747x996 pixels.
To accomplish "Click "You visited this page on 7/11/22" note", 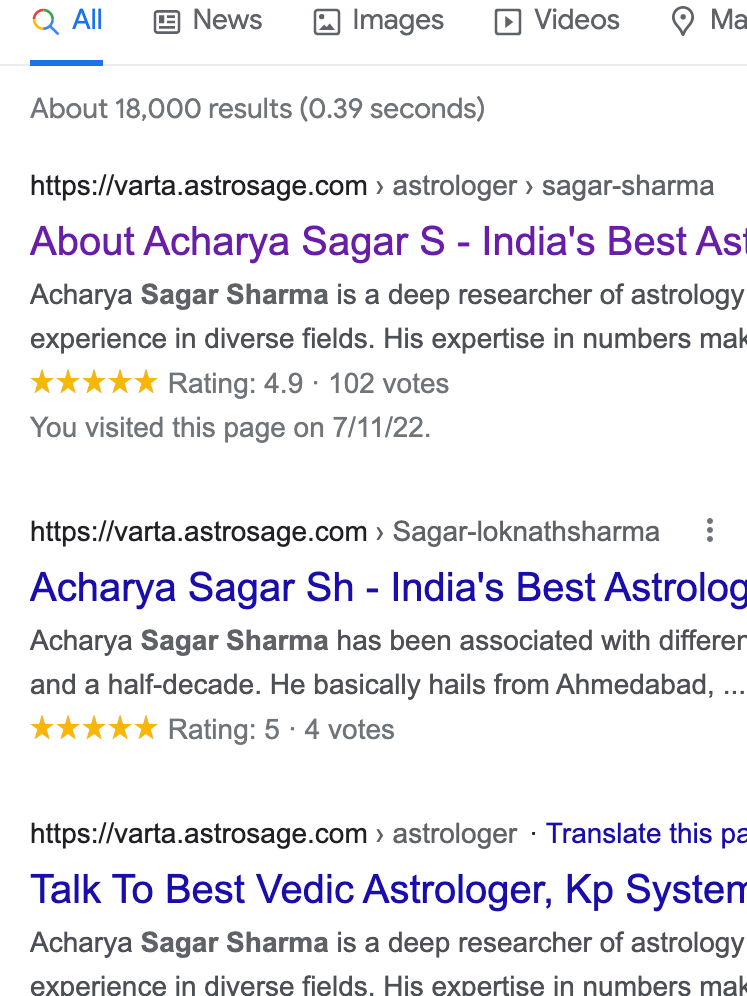I will (230, 427).
